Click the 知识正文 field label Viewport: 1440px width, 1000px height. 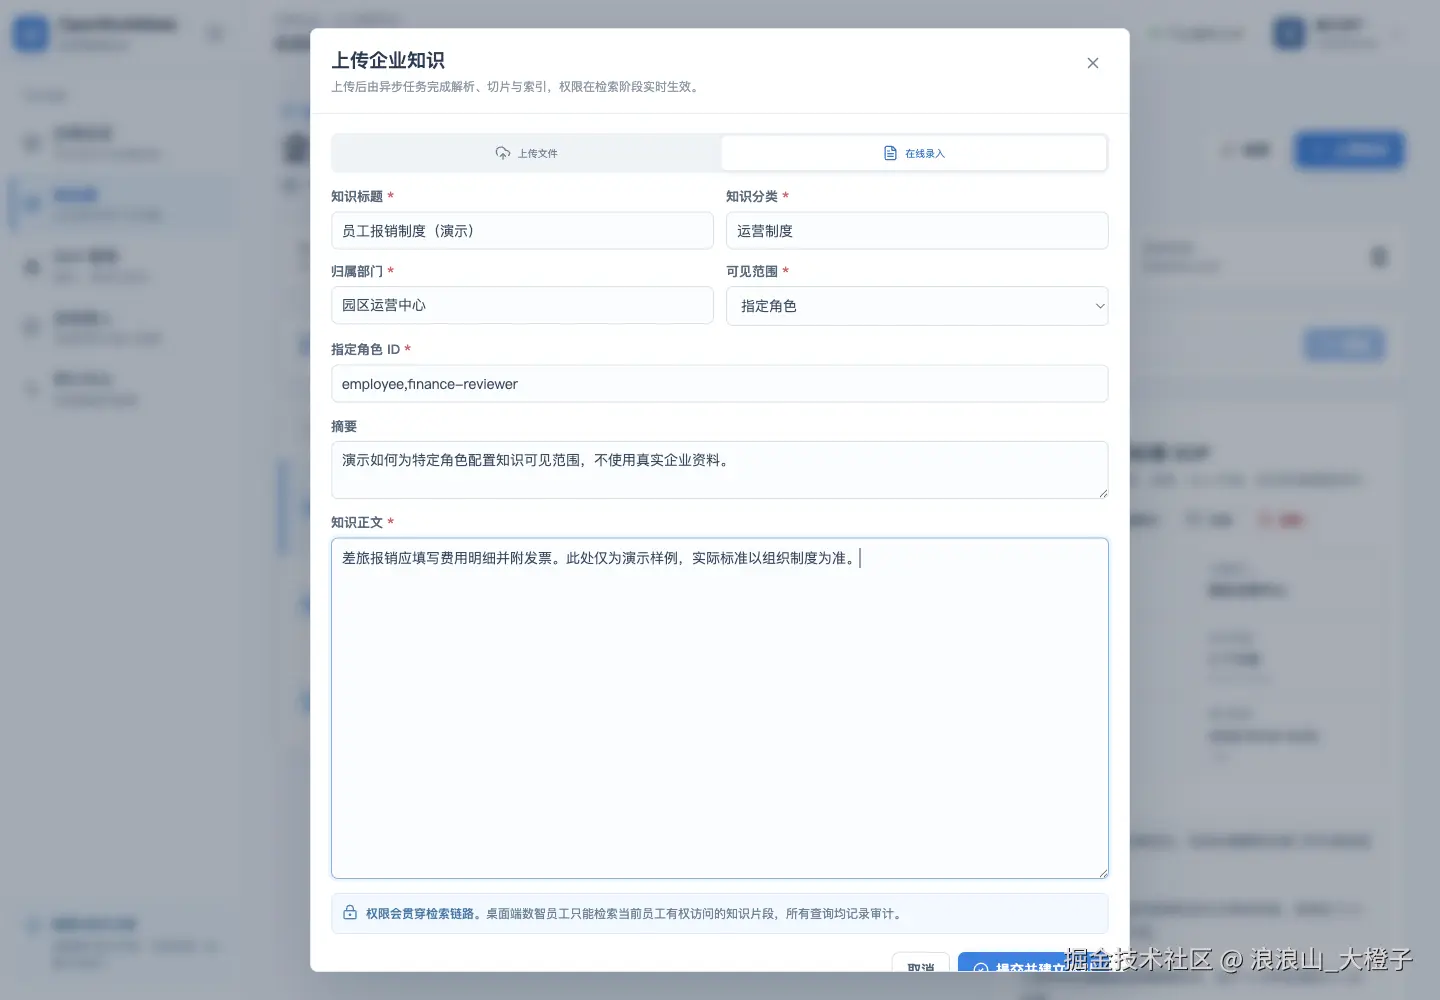[357, 522]
